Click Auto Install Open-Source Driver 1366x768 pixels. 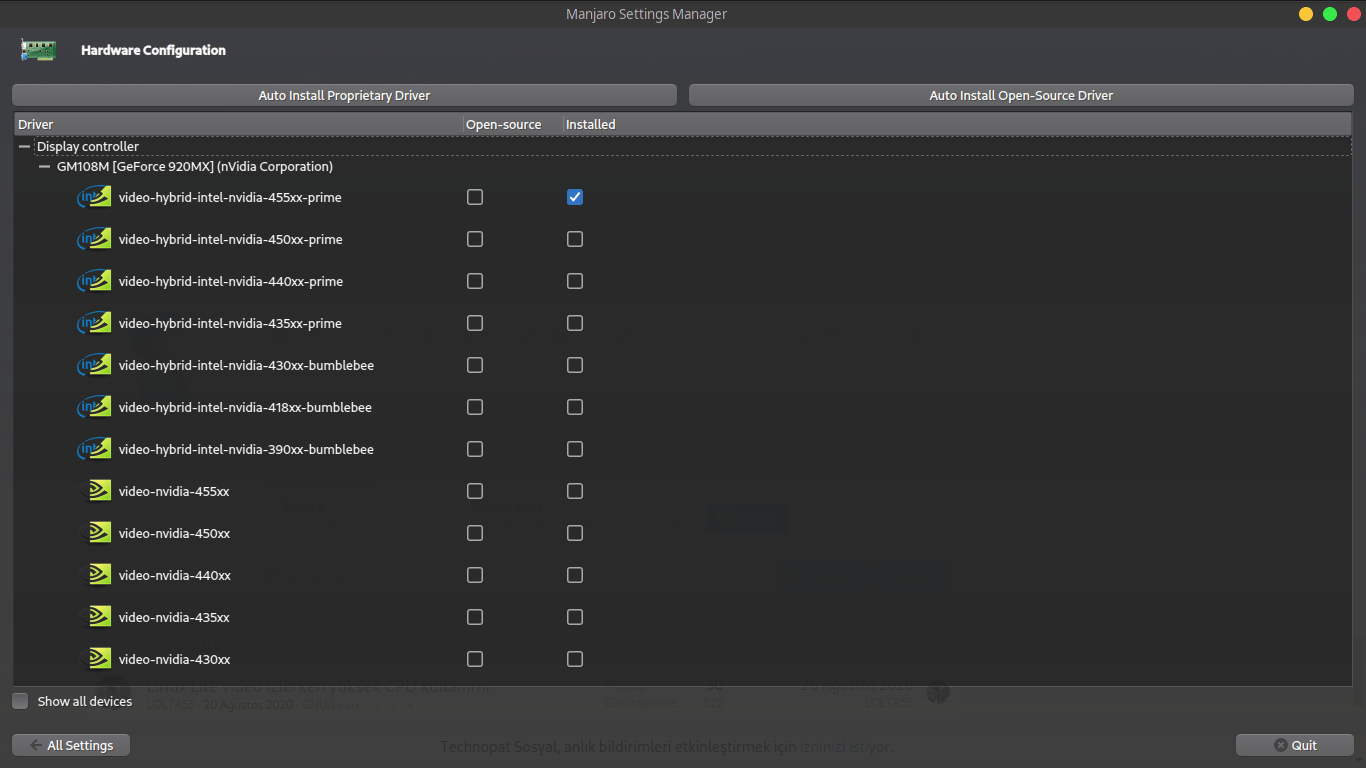click(1021, 96)
